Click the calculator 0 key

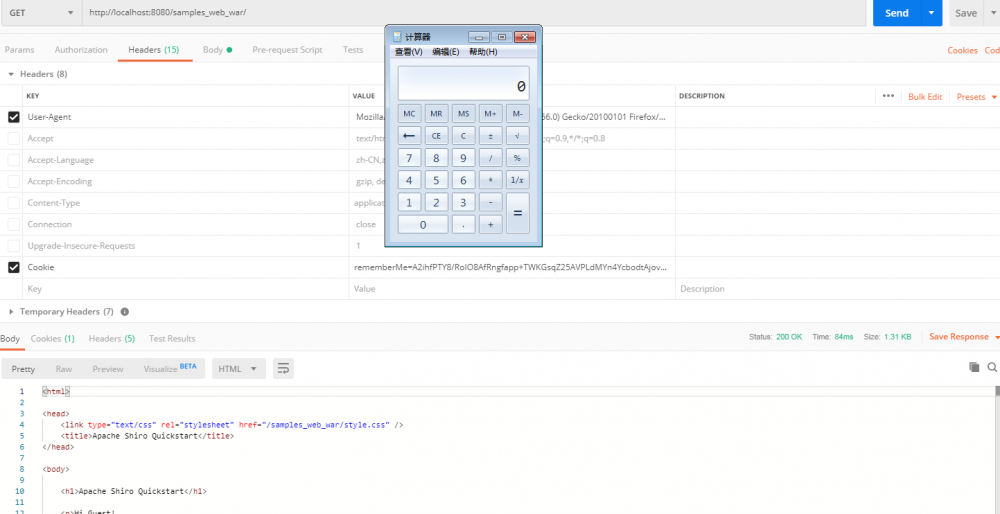[x=423, y=224]
